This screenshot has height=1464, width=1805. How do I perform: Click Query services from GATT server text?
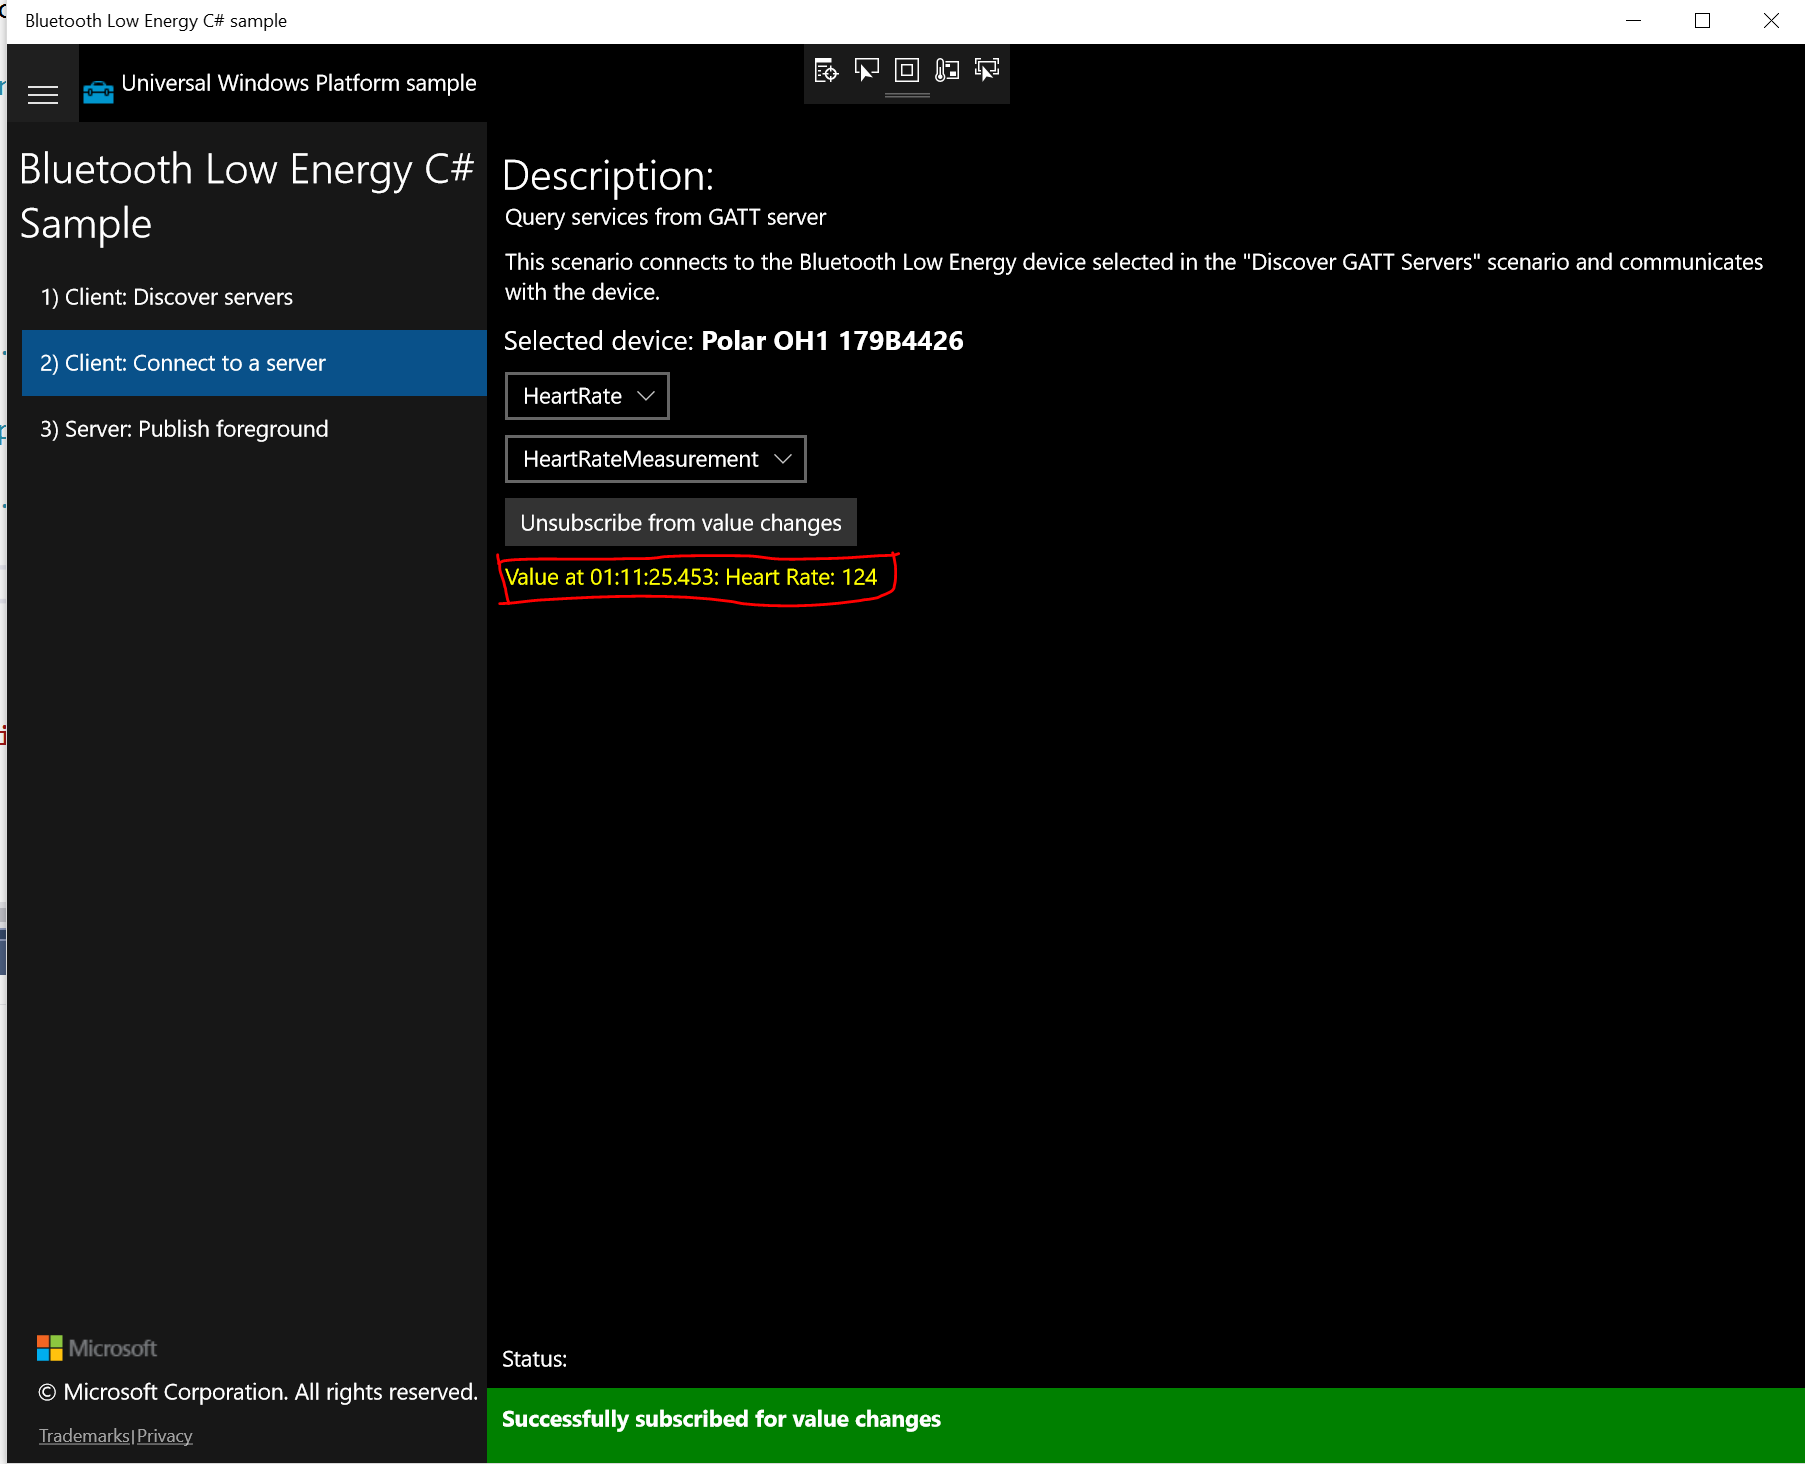(x=665, y=217)
